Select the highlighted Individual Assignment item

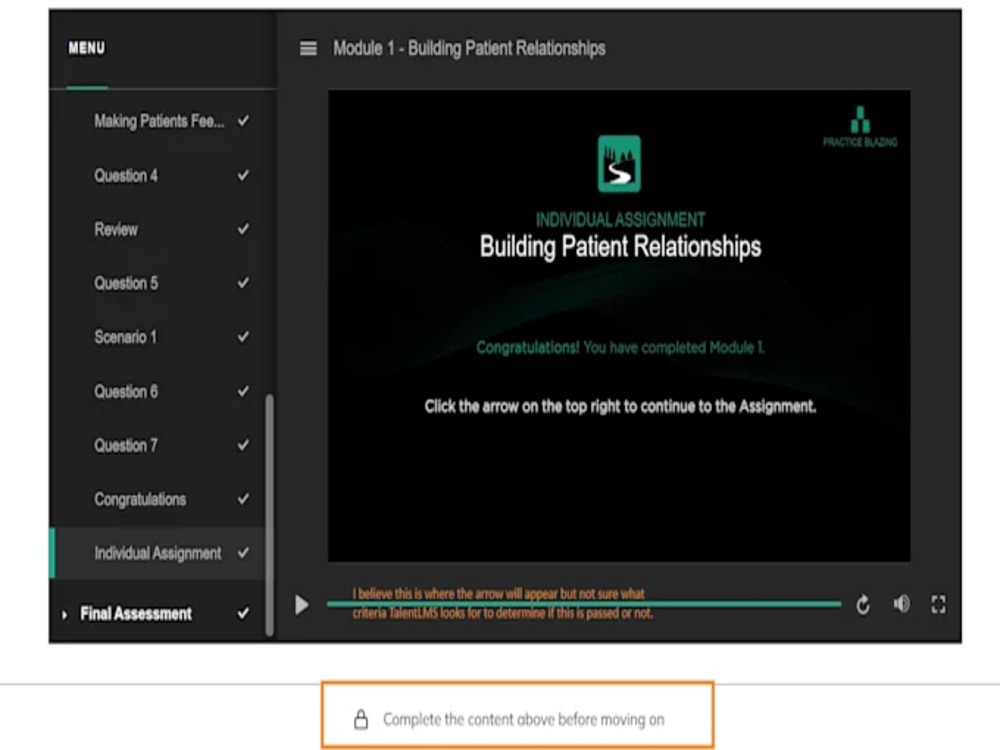(158, 553)
